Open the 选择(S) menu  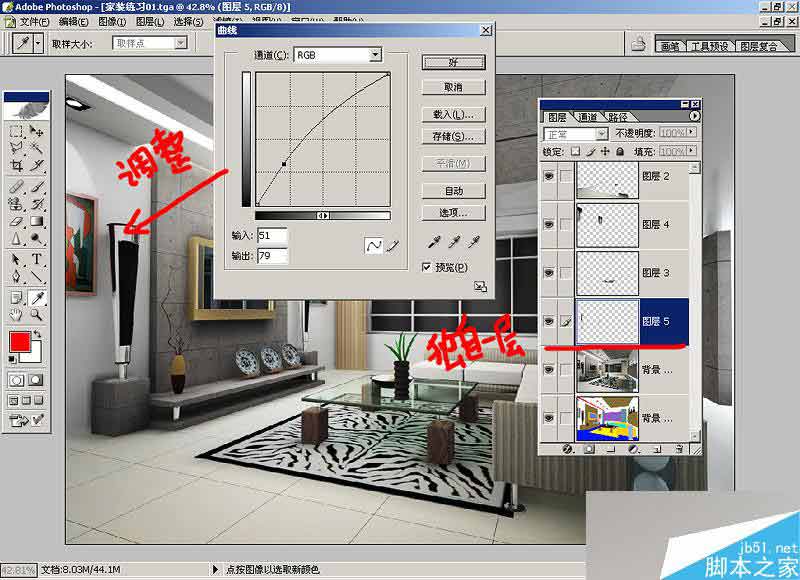click(x=188, y=22)
